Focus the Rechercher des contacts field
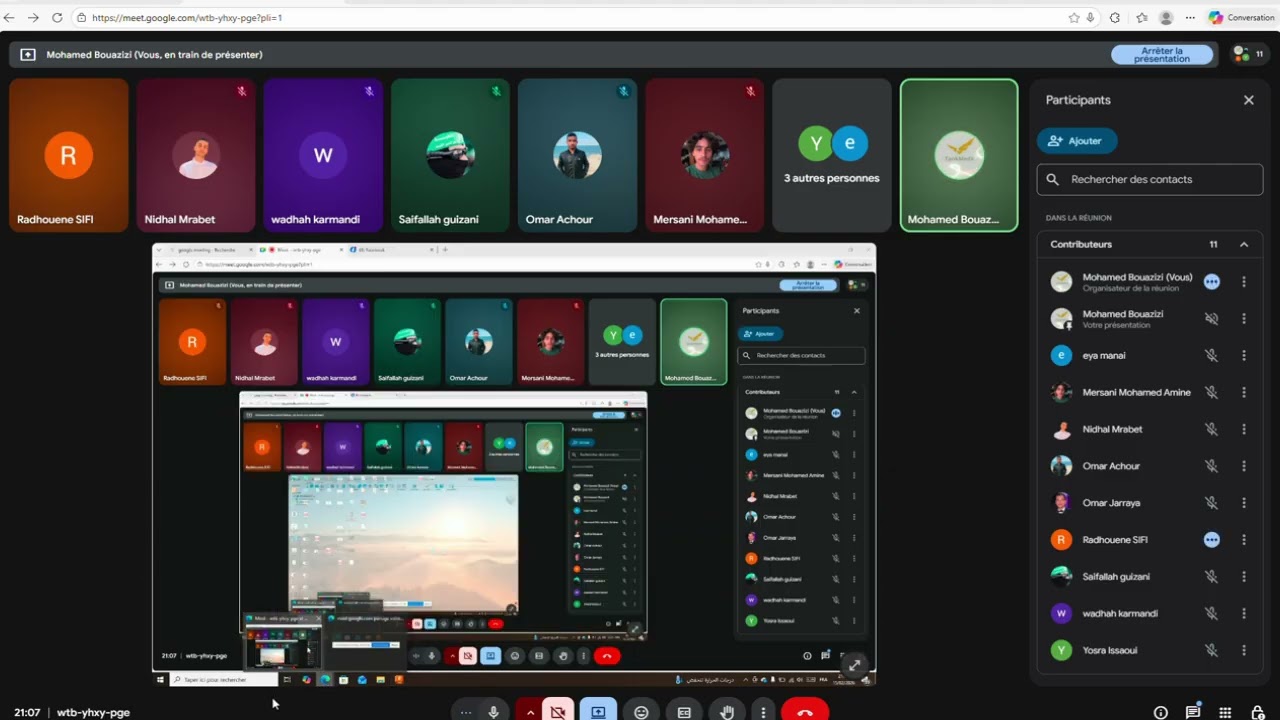This screenshot has width=1280, height=720. (1150, 180)
